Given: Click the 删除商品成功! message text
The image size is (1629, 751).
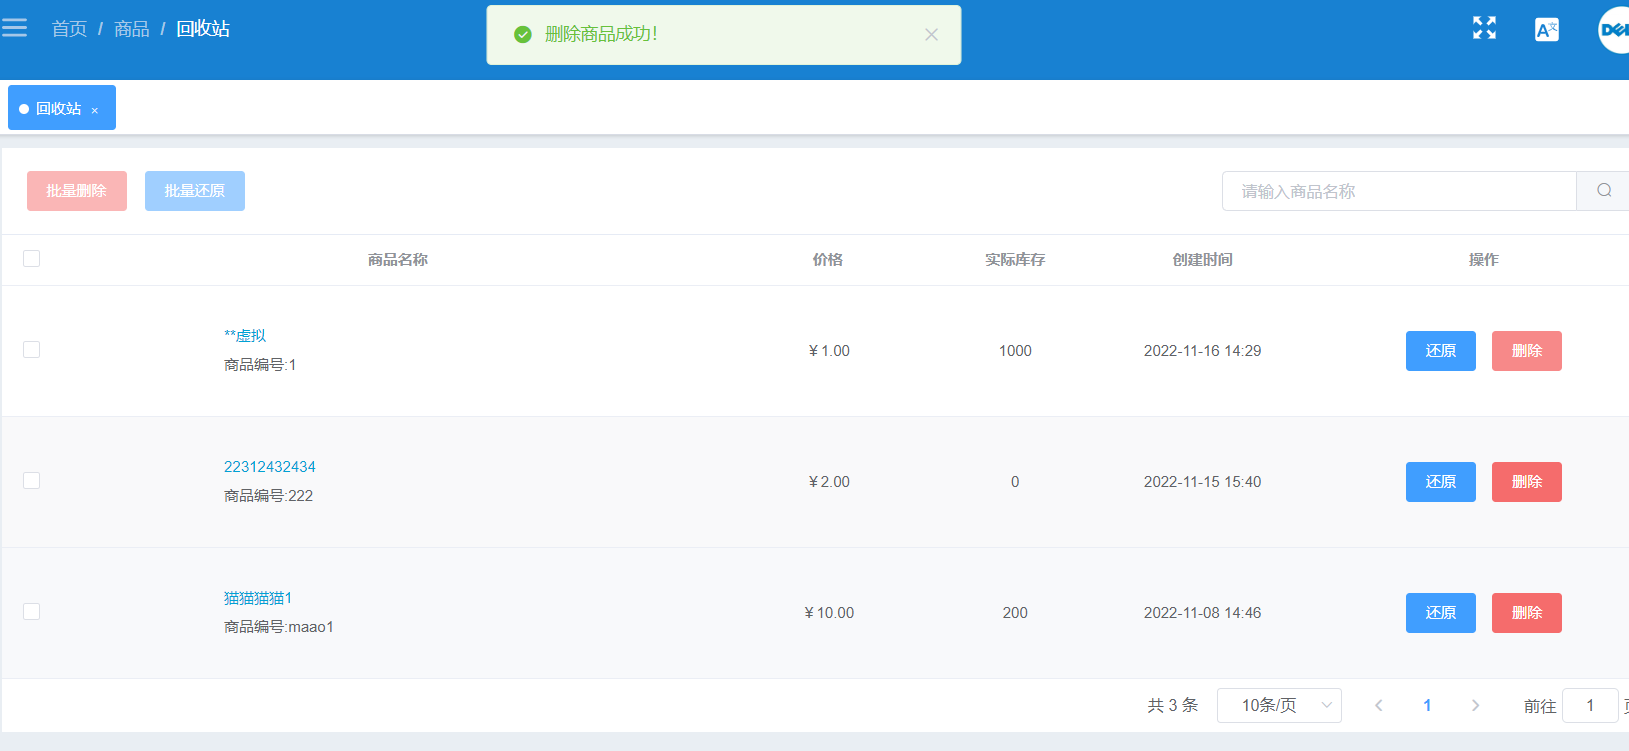Looking at the screenshot, I should (x=601, y=34).
